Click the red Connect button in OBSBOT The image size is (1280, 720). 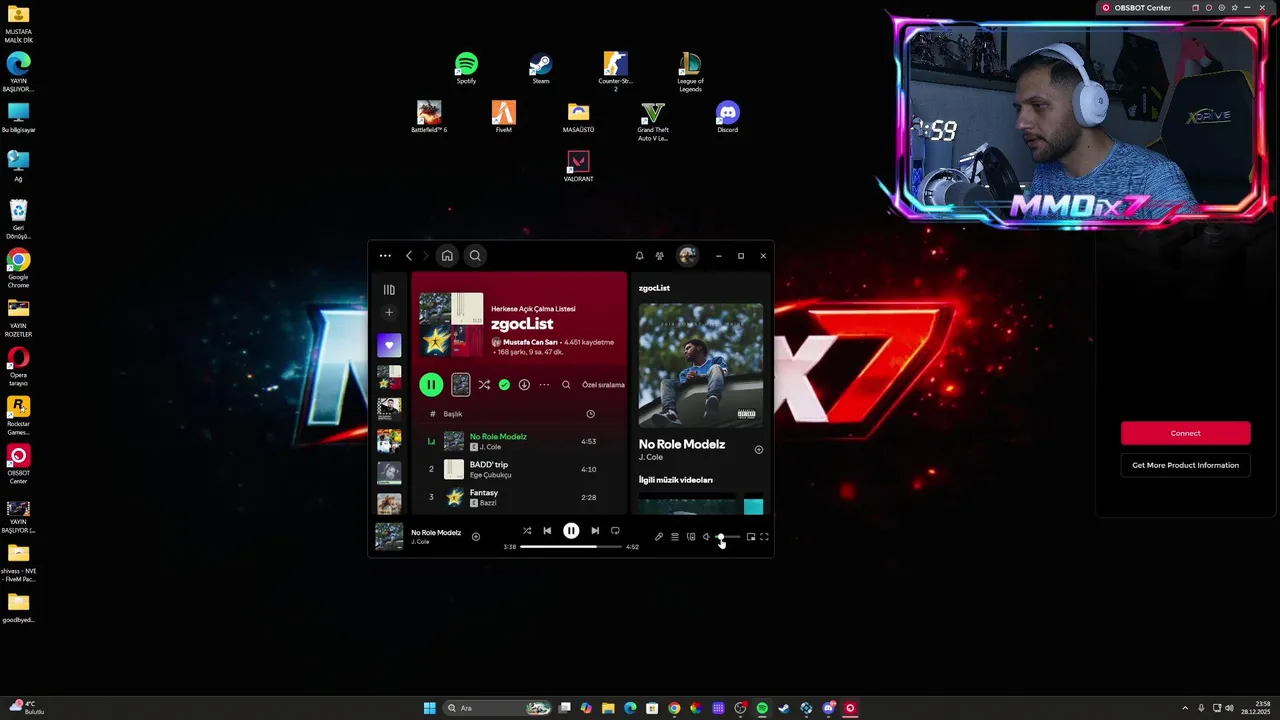(1185, 433)
